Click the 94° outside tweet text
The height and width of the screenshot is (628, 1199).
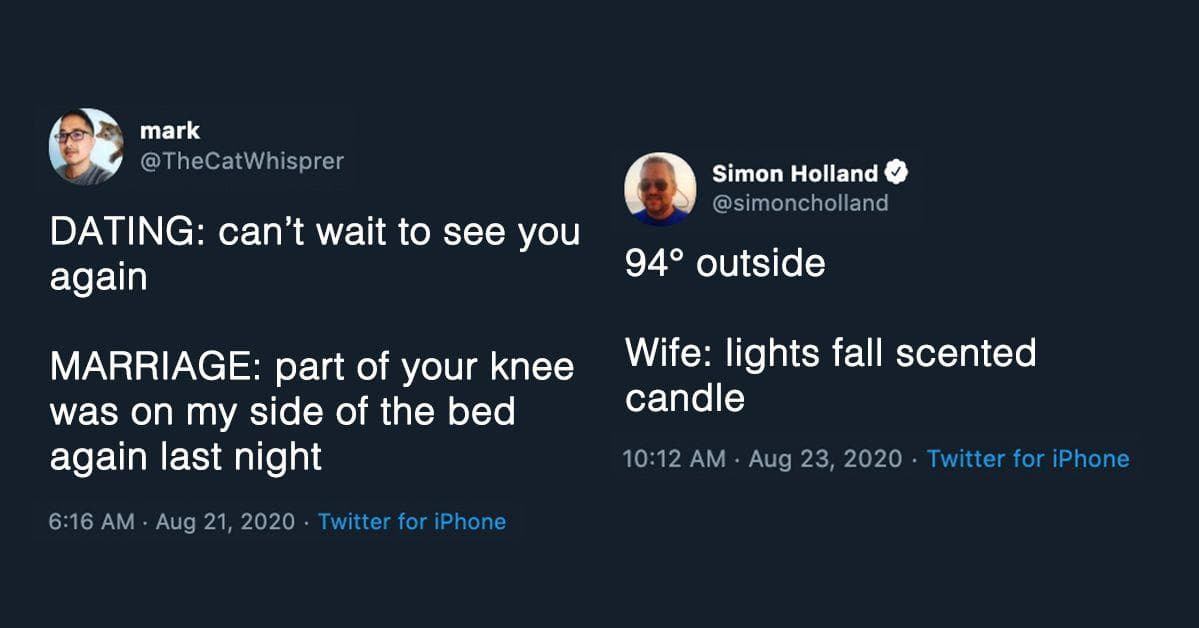723,263
